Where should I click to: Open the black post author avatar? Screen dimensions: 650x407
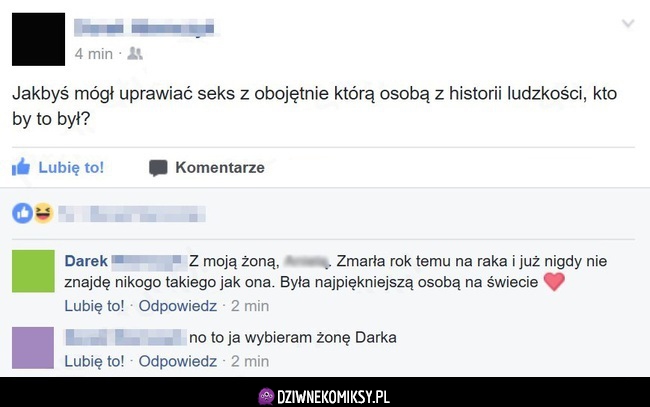38,39
